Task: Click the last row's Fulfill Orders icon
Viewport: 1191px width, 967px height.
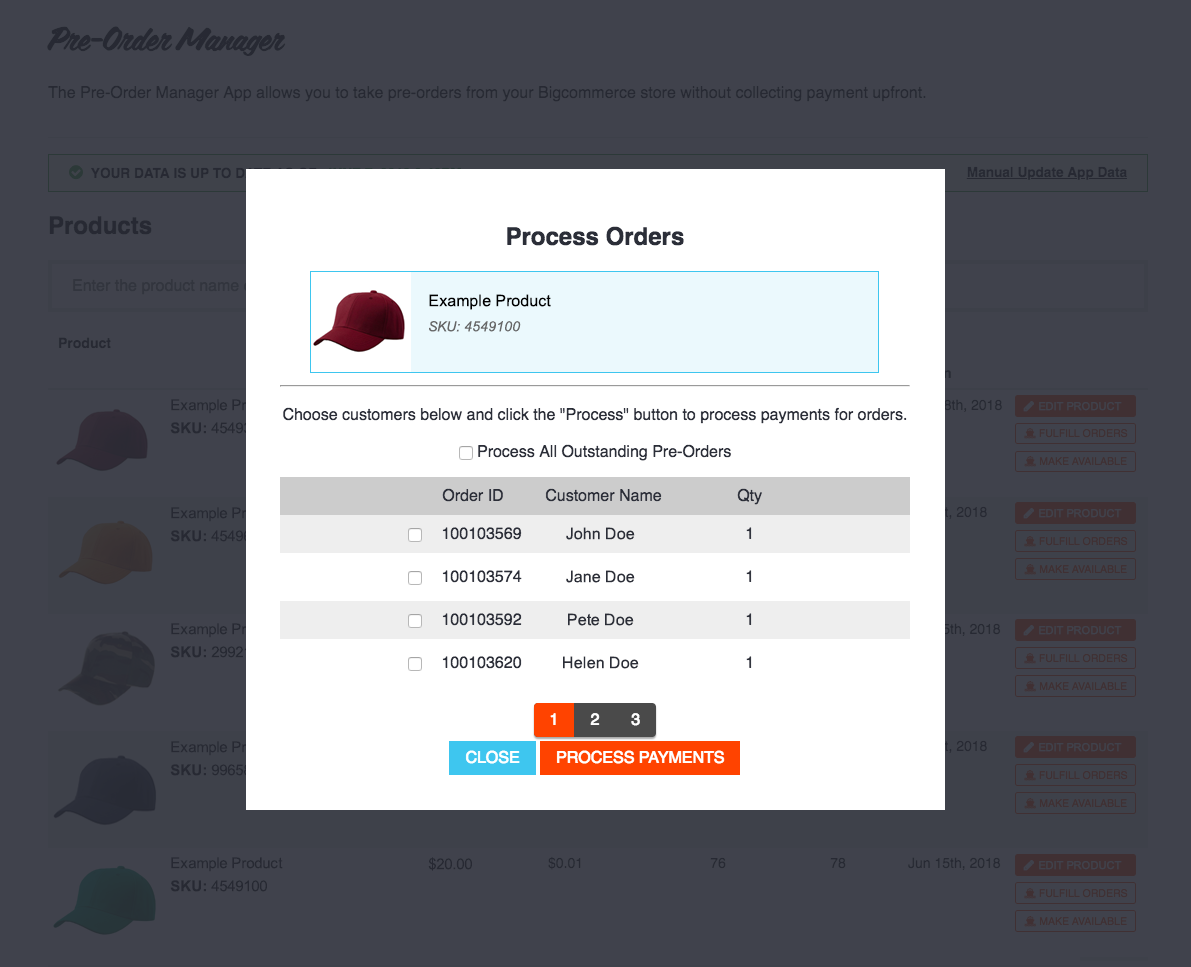Action: [1029, 893]
